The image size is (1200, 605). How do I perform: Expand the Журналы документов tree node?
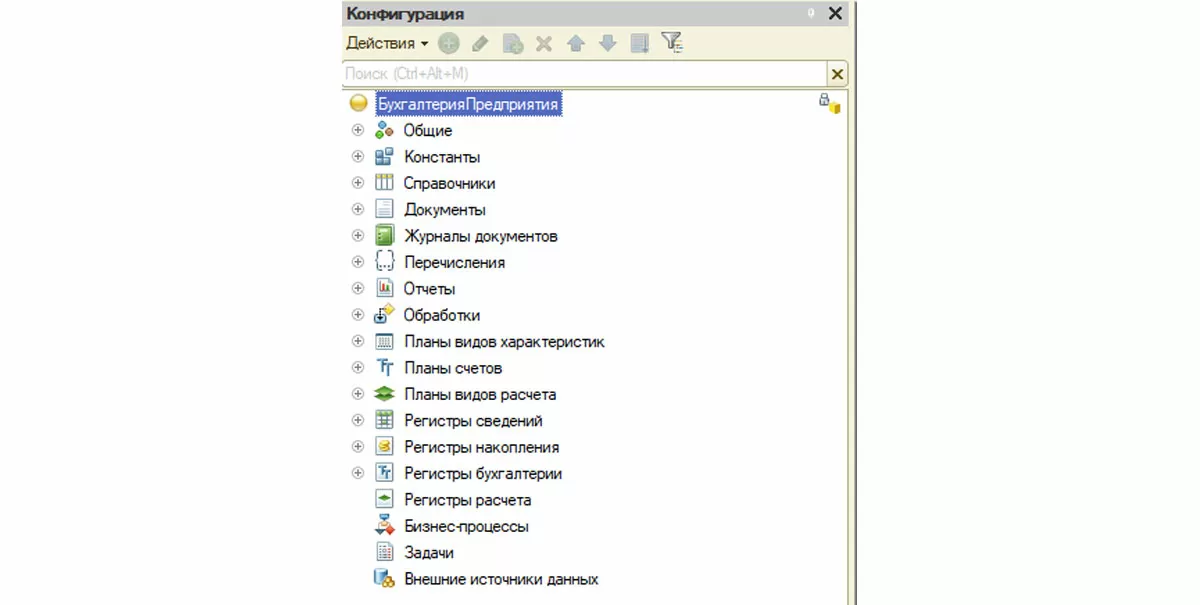click(x=357, y=236)
